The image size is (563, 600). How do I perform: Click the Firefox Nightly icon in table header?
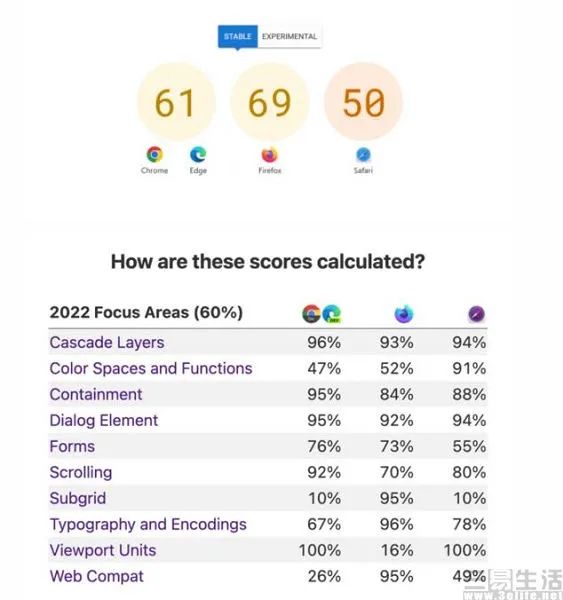click(x=404, y=314)
